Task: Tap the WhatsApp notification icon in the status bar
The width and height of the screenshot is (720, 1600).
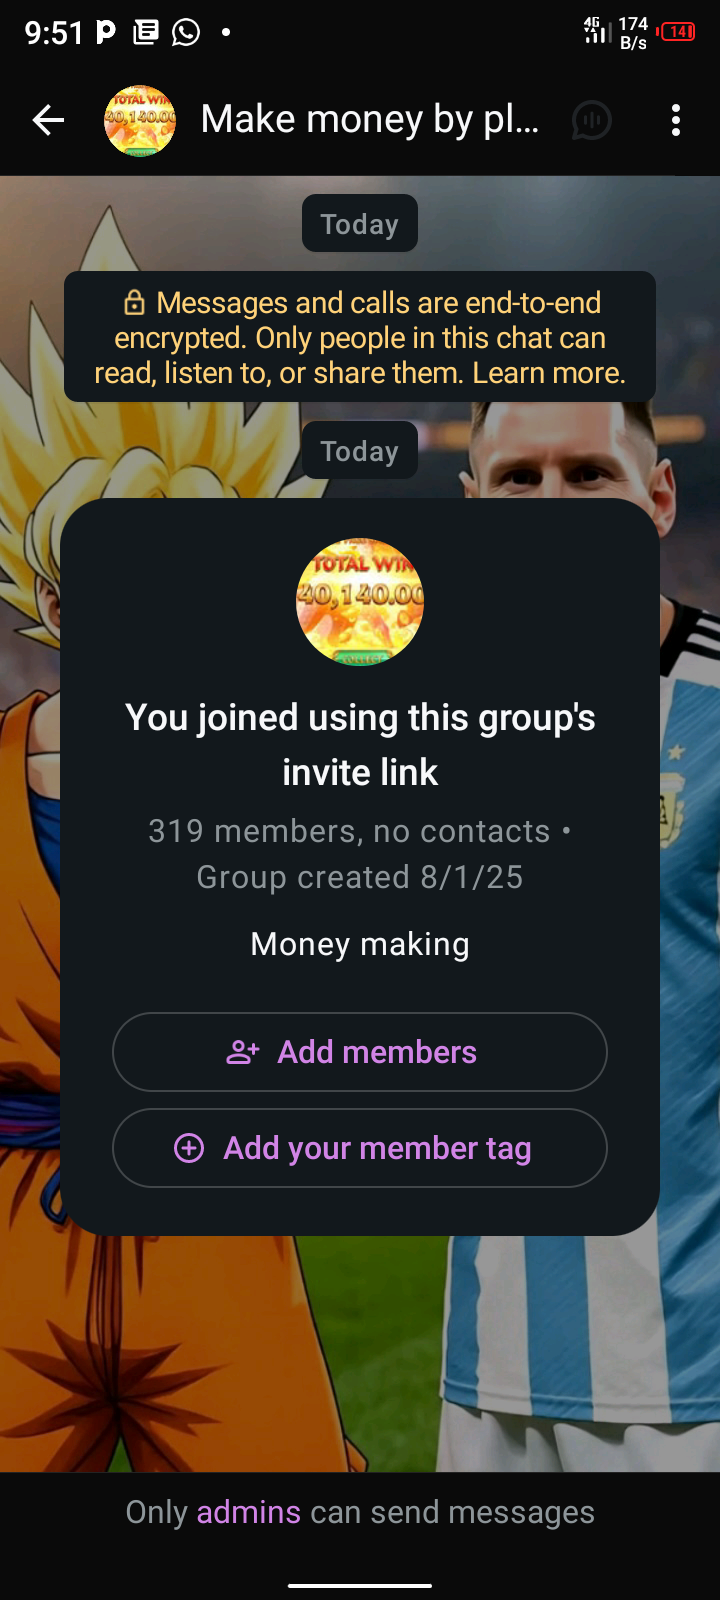Action: 186,33
